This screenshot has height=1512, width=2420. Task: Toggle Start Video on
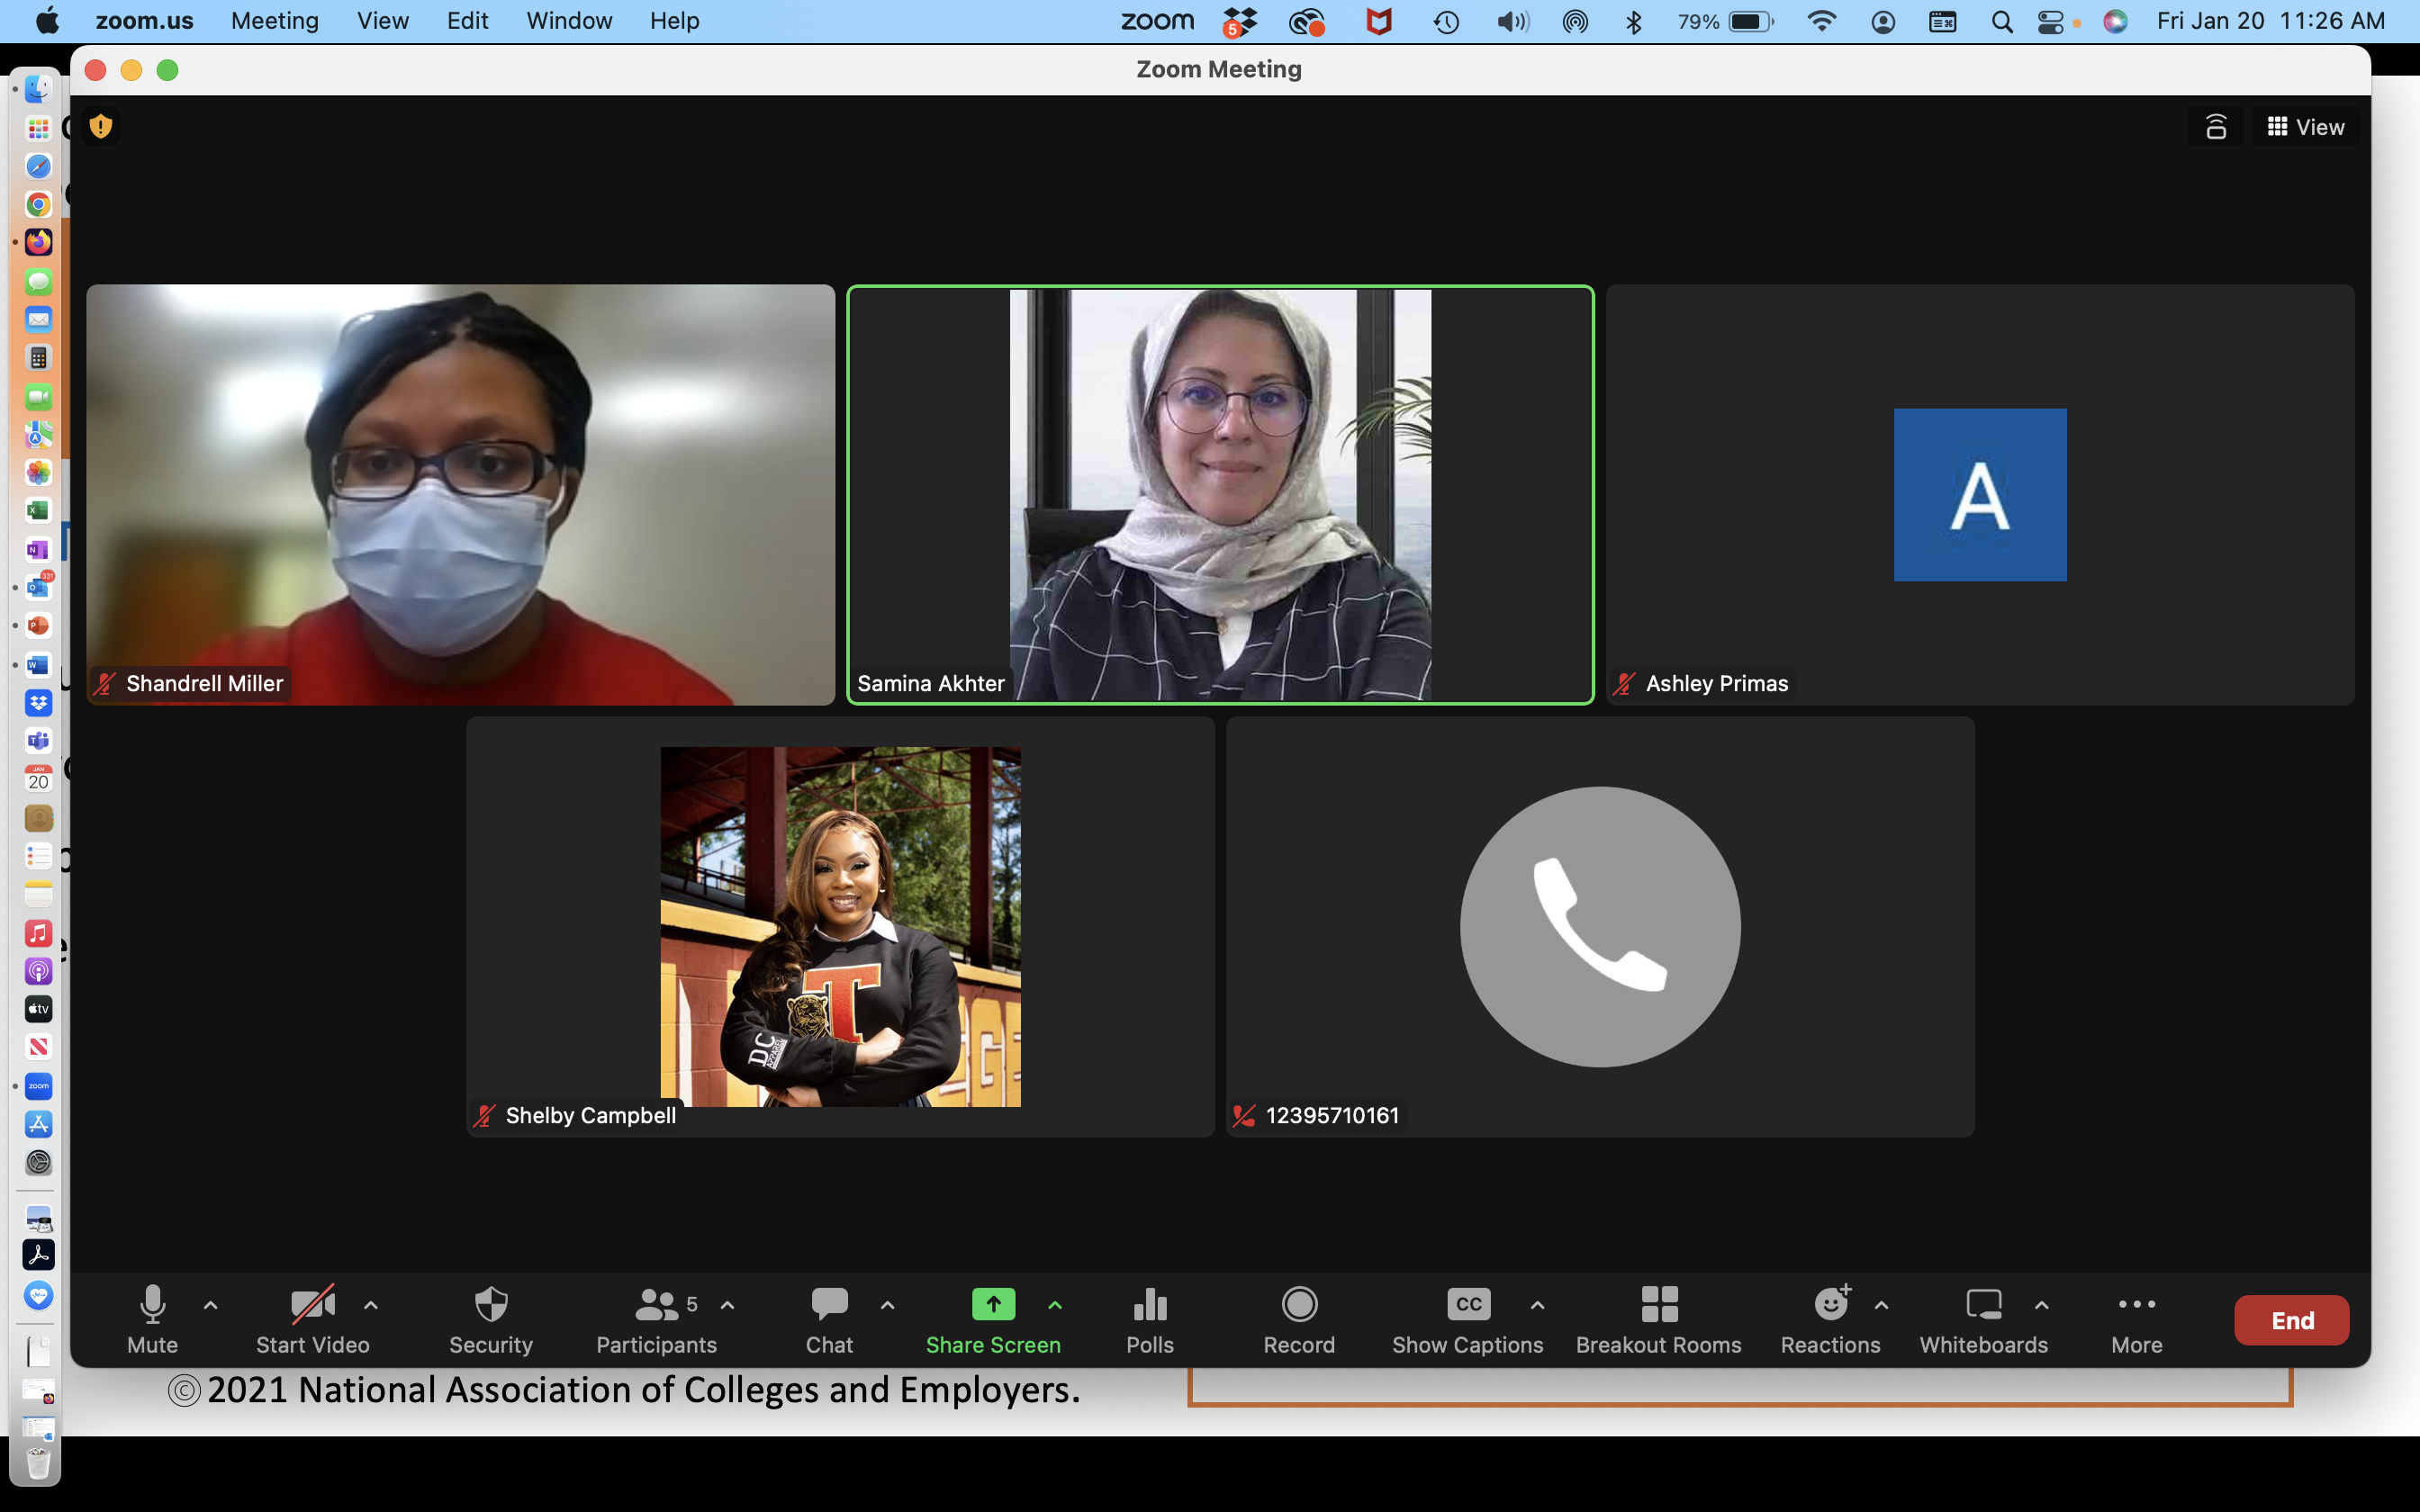312,1305
